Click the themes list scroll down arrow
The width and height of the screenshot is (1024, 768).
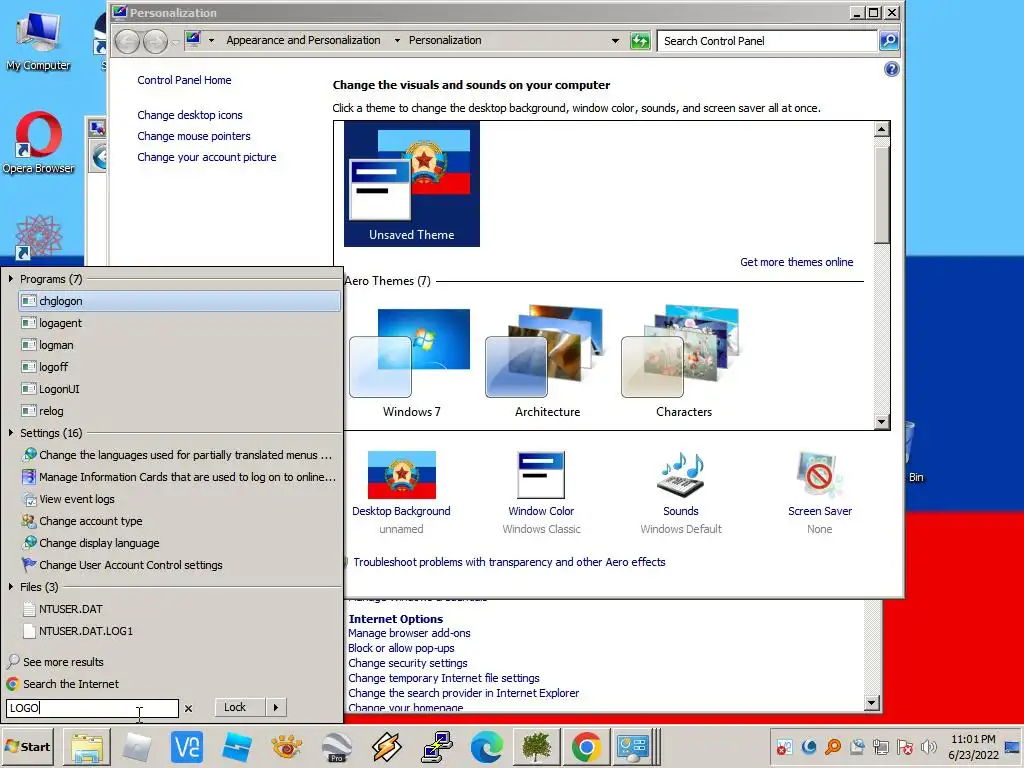[882, 422]
